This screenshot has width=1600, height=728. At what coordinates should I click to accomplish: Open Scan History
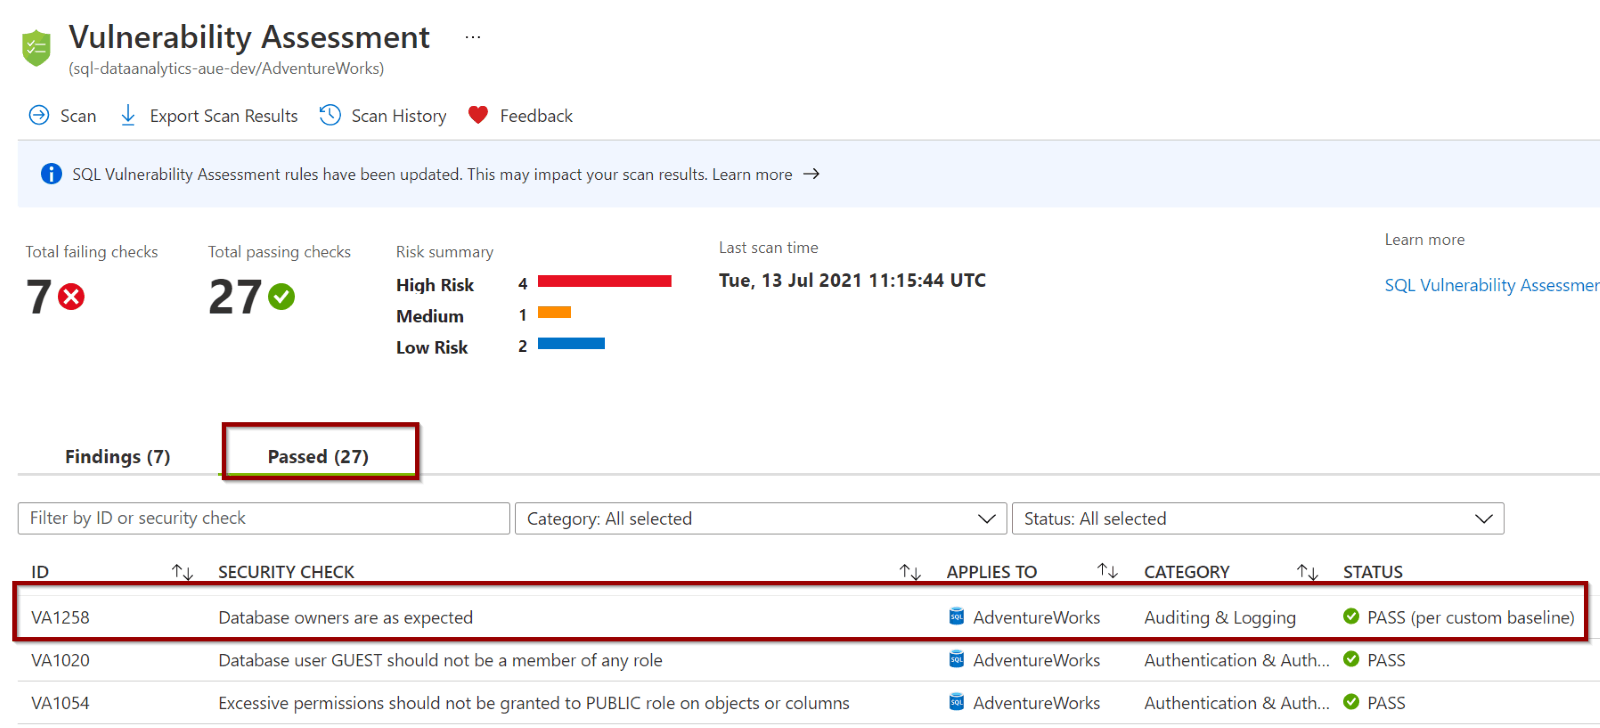click(x=383, y=116)
